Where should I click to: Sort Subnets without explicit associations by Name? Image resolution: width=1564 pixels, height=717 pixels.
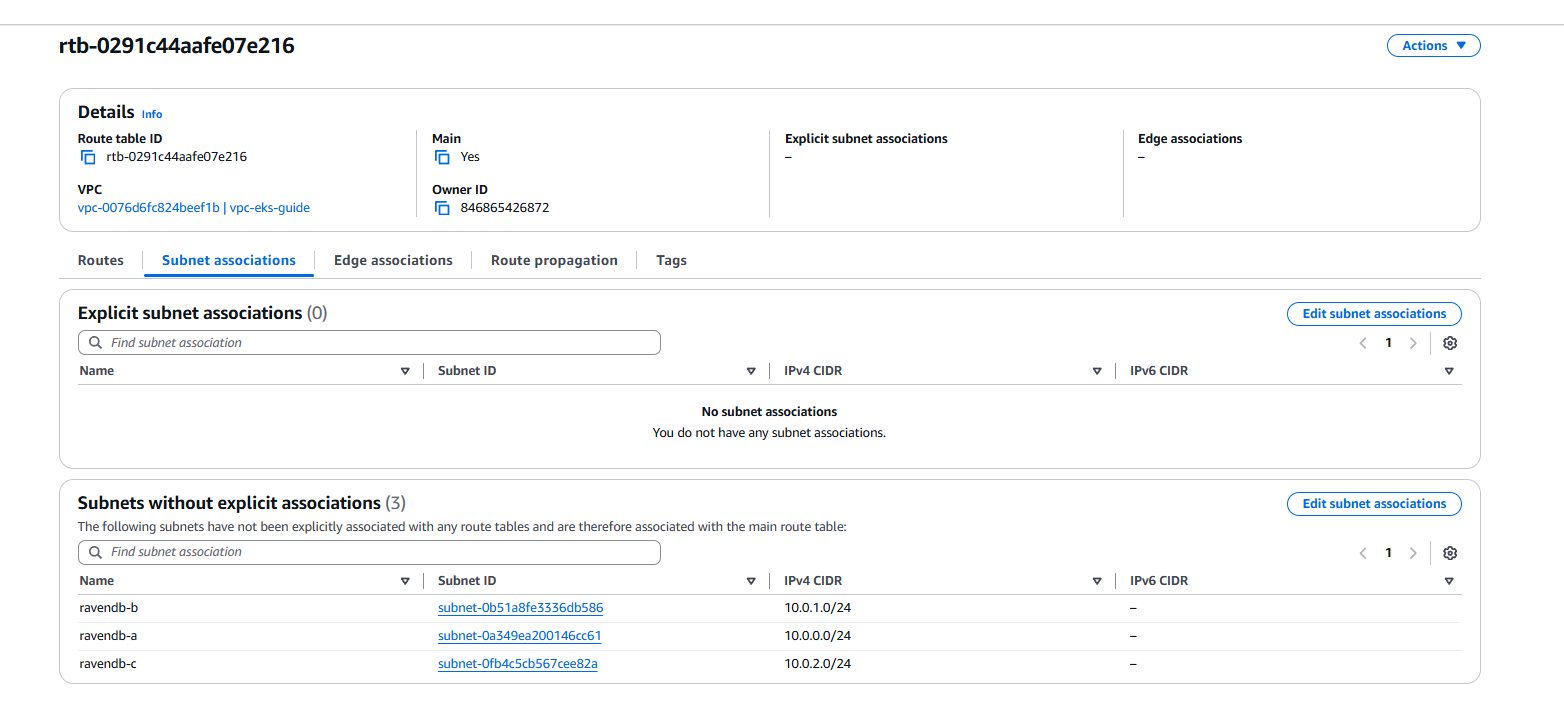tap(405, 581)
